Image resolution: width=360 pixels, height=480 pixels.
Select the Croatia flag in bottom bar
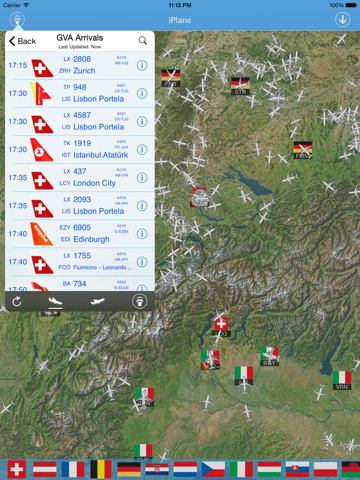pos(157,469)
